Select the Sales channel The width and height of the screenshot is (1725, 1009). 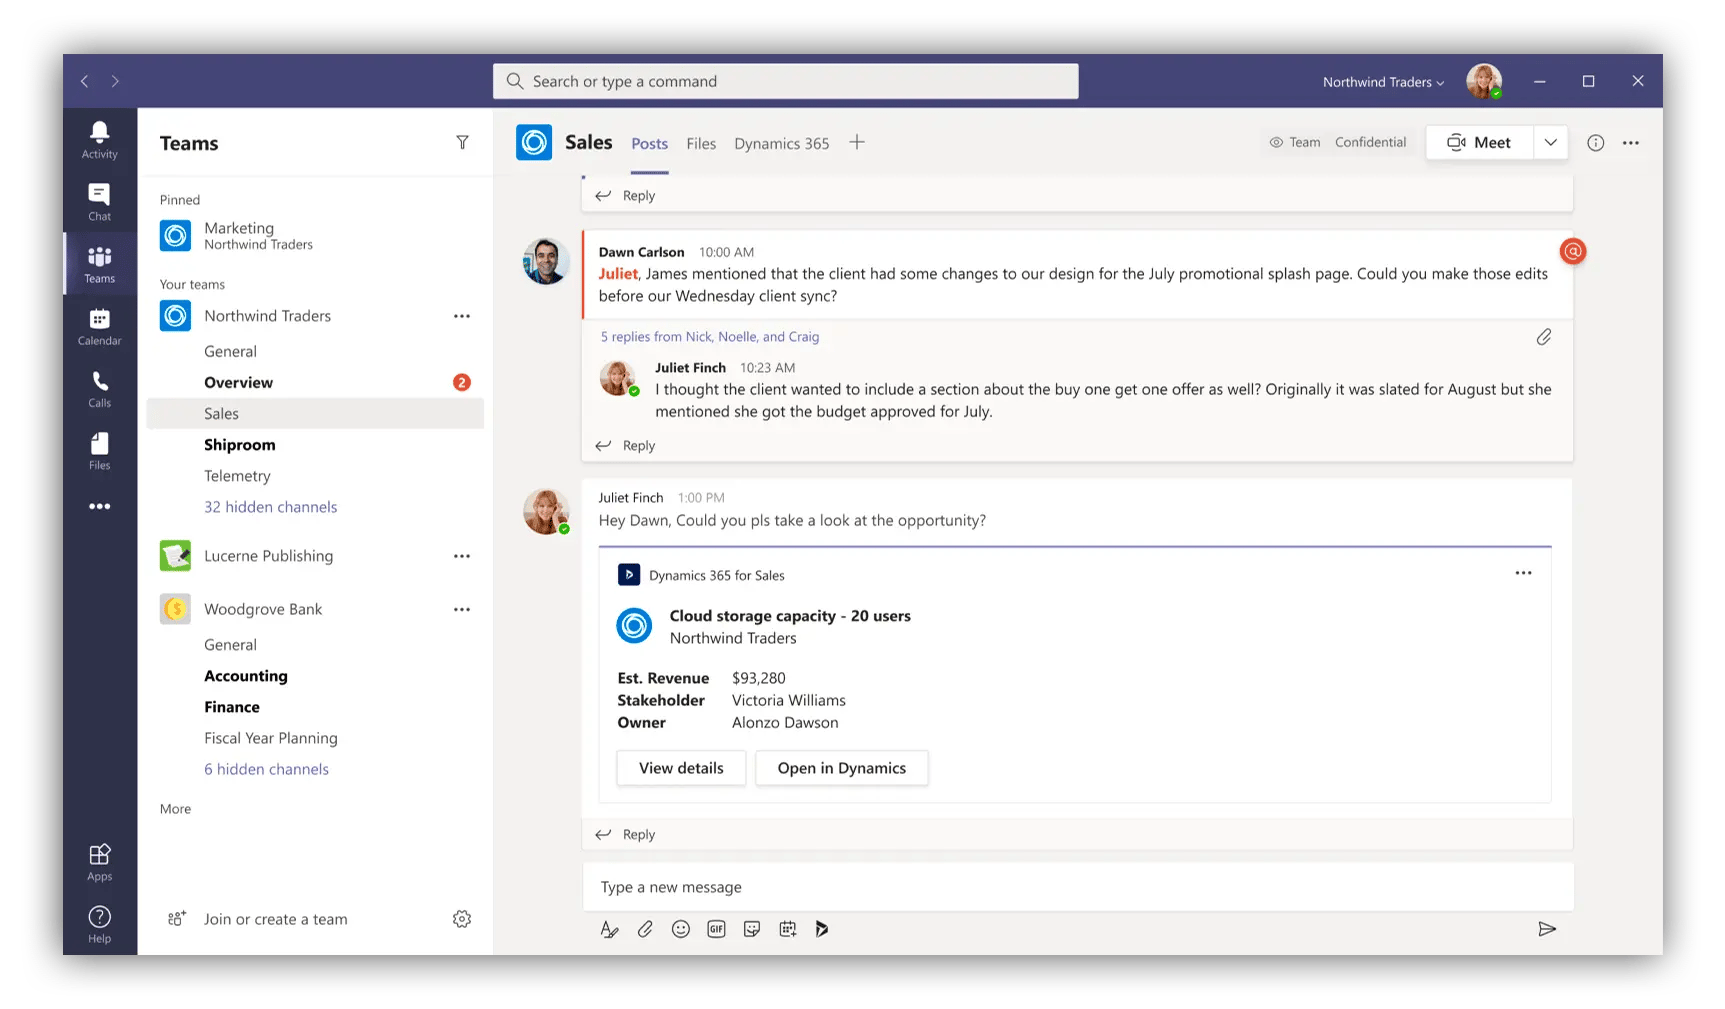click(x=315, y=414)
